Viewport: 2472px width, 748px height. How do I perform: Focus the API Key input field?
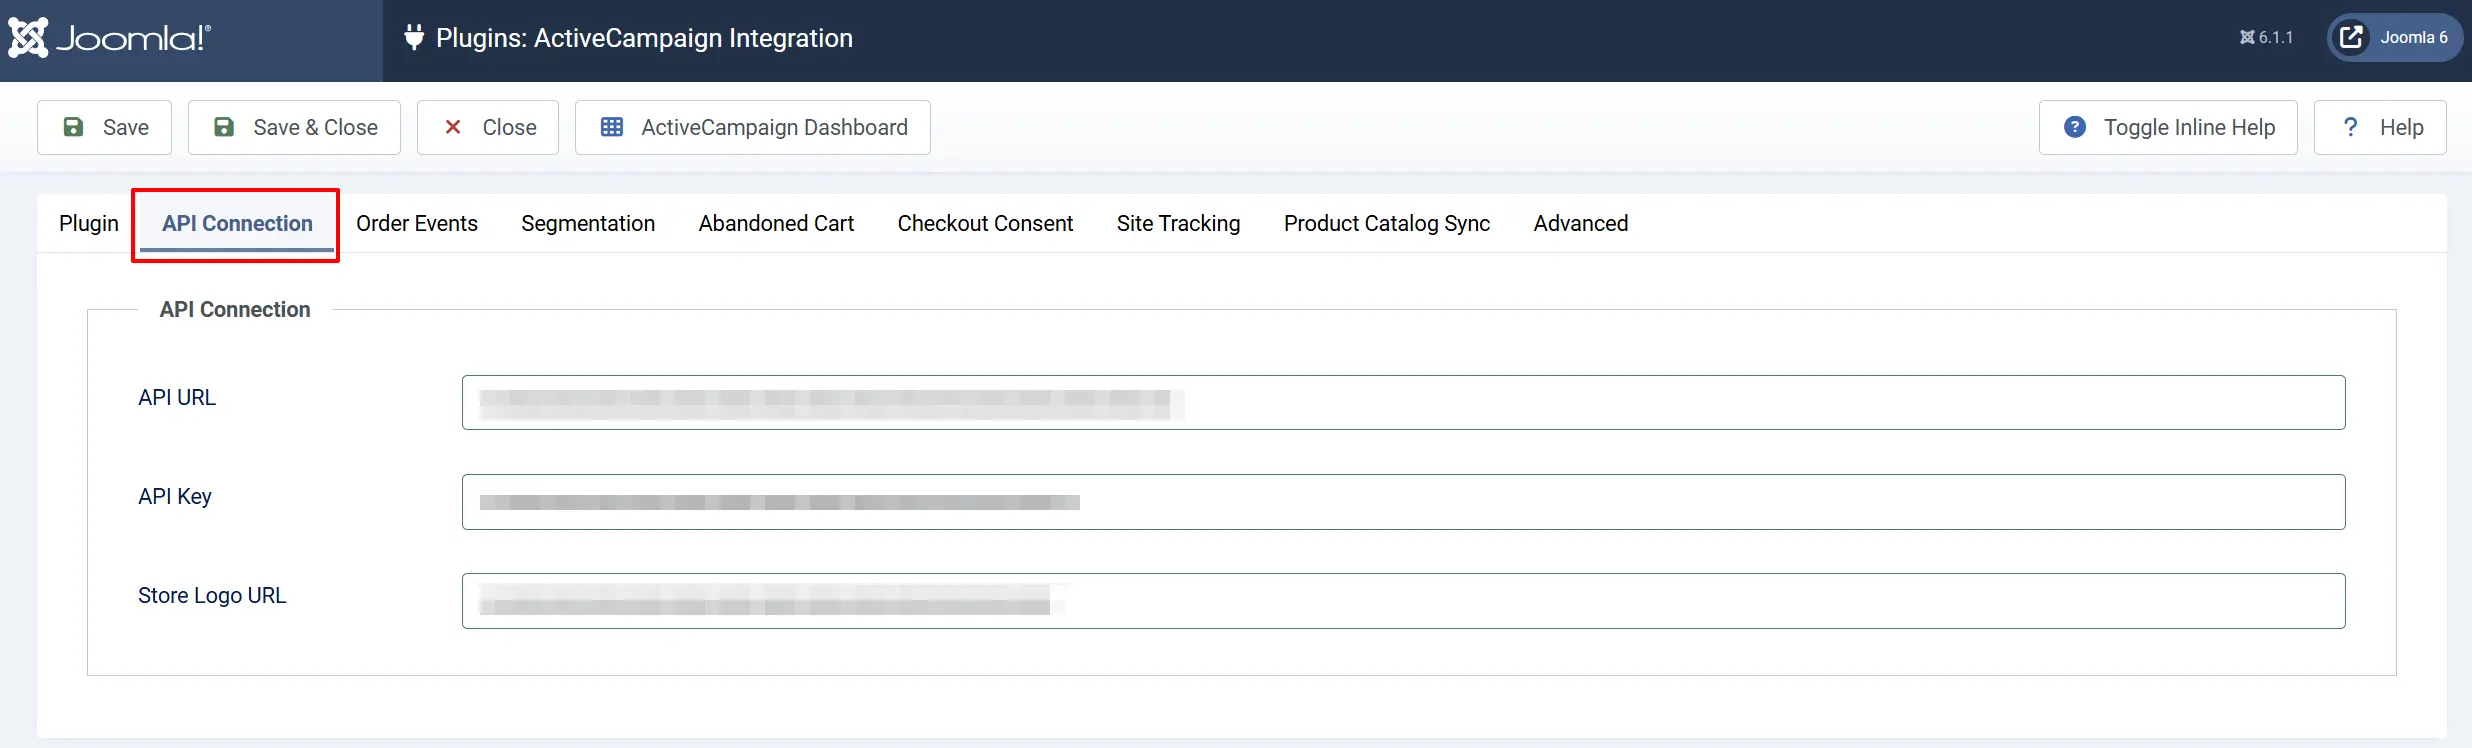pyautogui.click(x=1403, y=502)
